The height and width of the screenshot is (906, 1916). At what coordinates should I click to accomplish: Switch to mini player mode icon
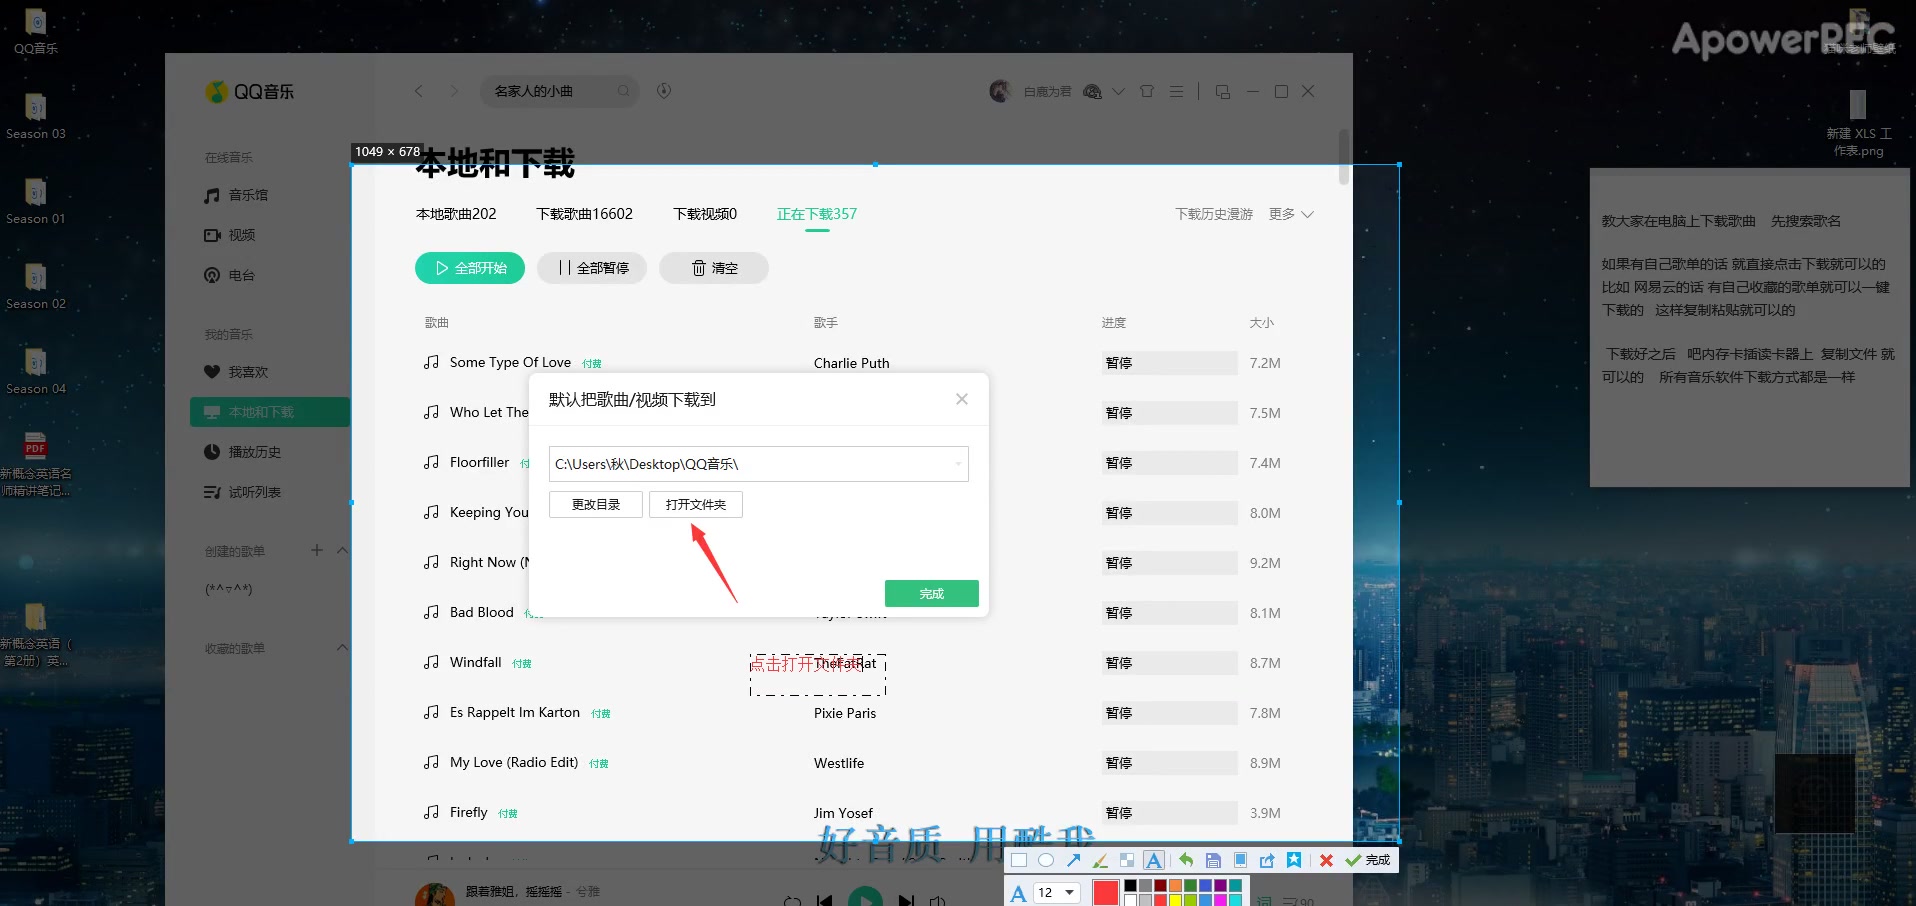click(1222, 91)
